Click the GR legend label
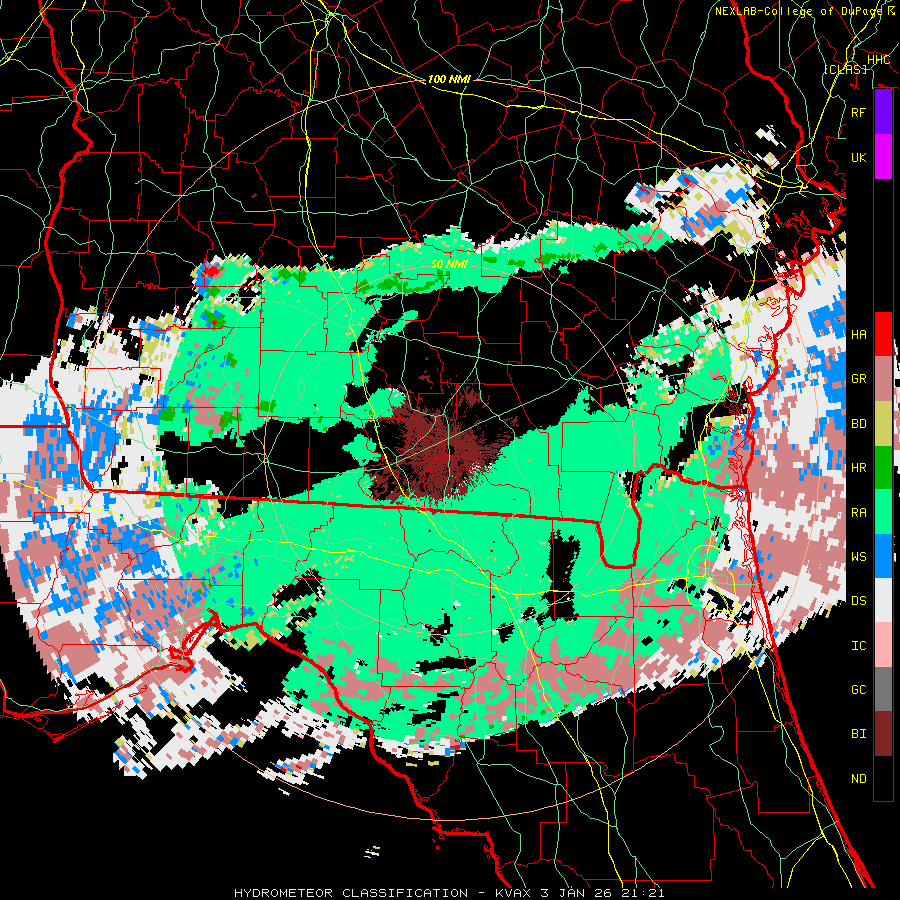900x900 pixels. click(858, 379)
